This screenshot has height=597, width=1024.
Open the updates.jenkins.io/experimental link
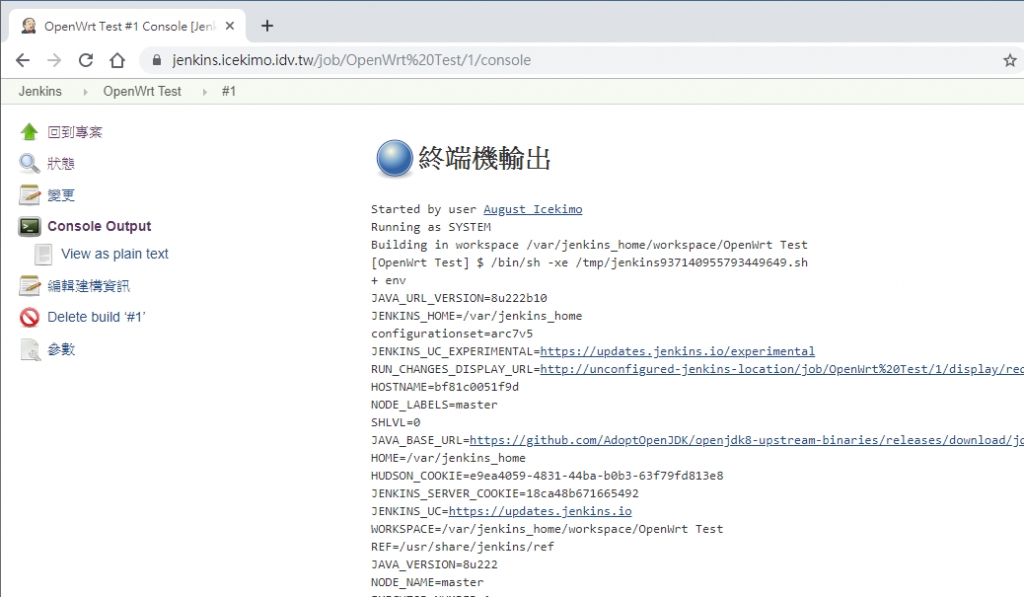[x=677, y=351]
